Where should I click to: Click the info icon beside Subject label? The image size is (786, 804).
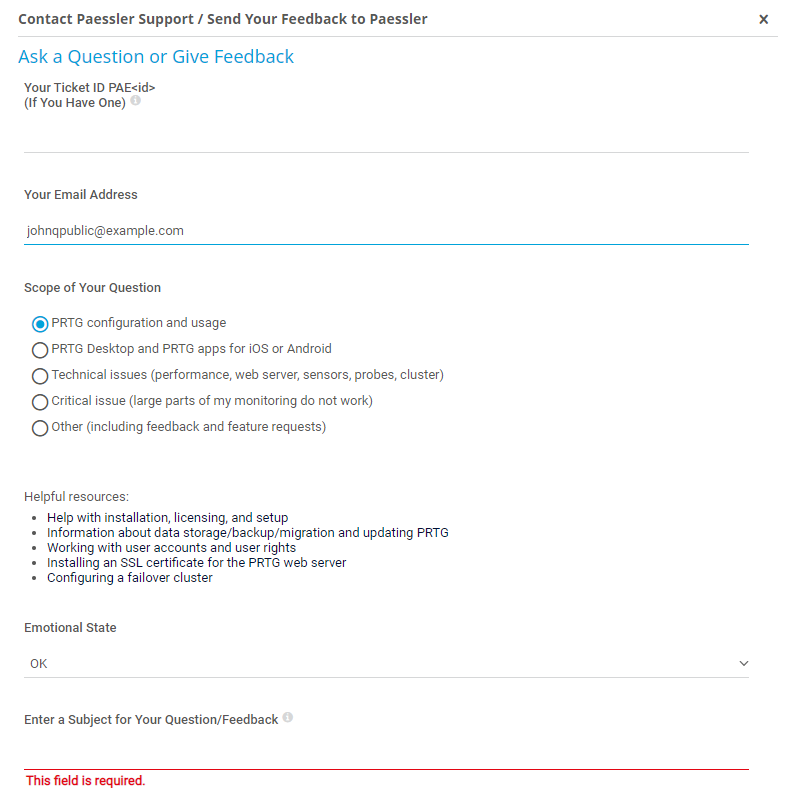pos(288,718)
